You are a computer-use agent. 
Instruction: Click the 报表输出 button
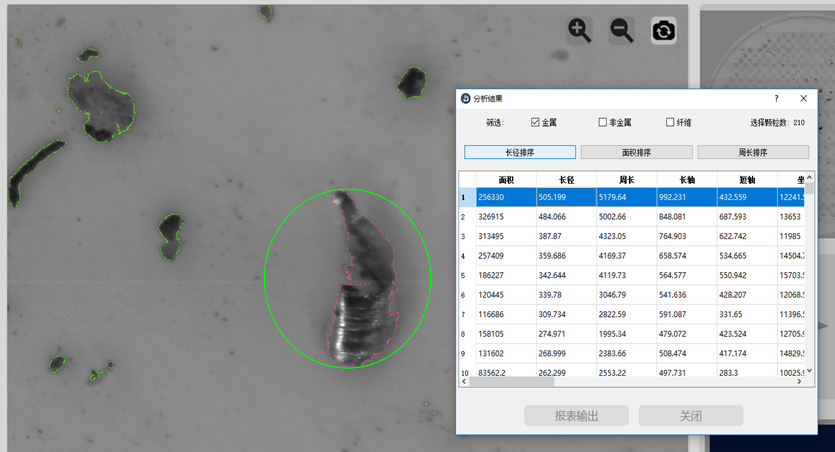click(576, 416)
